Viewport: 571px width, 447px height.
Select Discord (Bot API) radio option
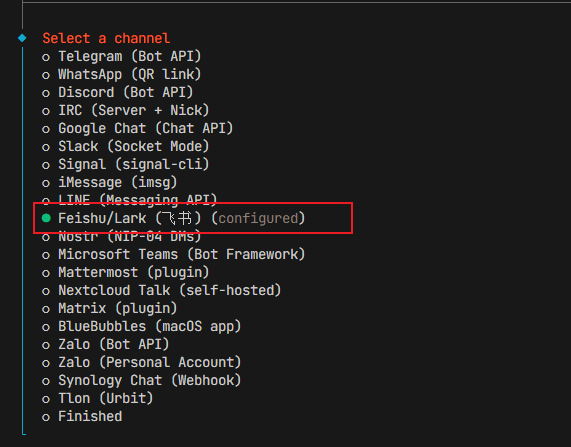tap(118, 93)
